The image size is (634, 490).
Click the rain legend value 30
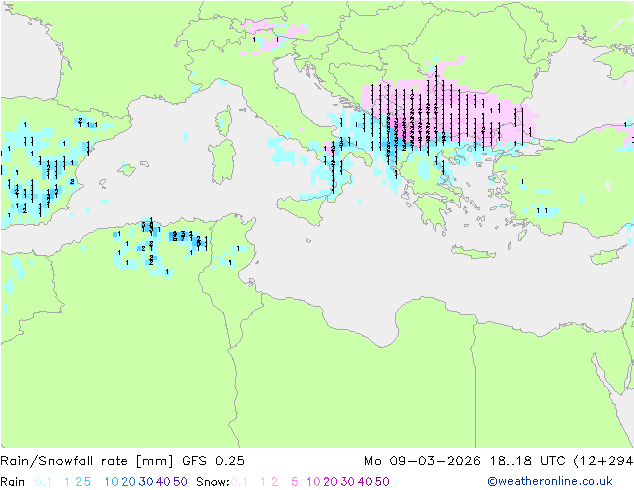pos(146,482)
